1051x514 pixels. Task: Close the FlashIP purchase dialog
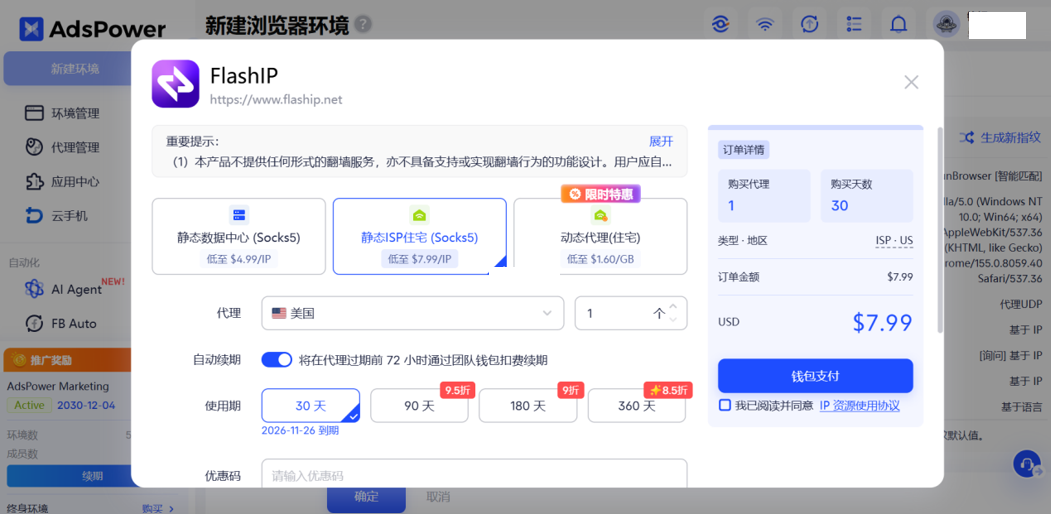[x=911, y=82]
